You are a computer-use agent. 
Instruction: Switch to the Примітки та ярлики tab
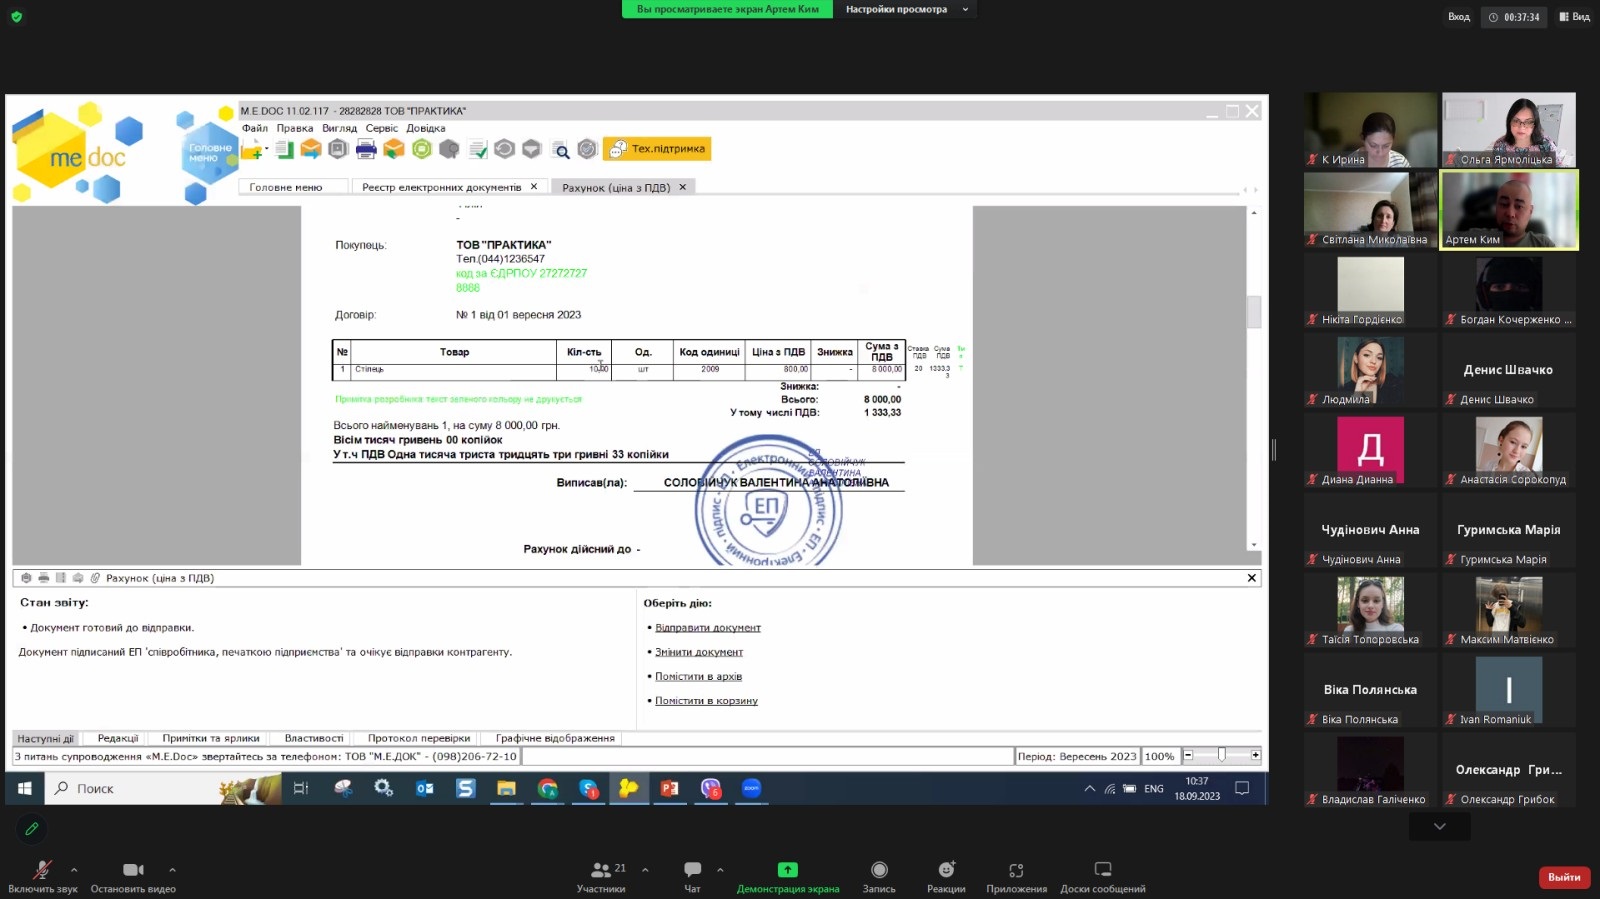211,739
